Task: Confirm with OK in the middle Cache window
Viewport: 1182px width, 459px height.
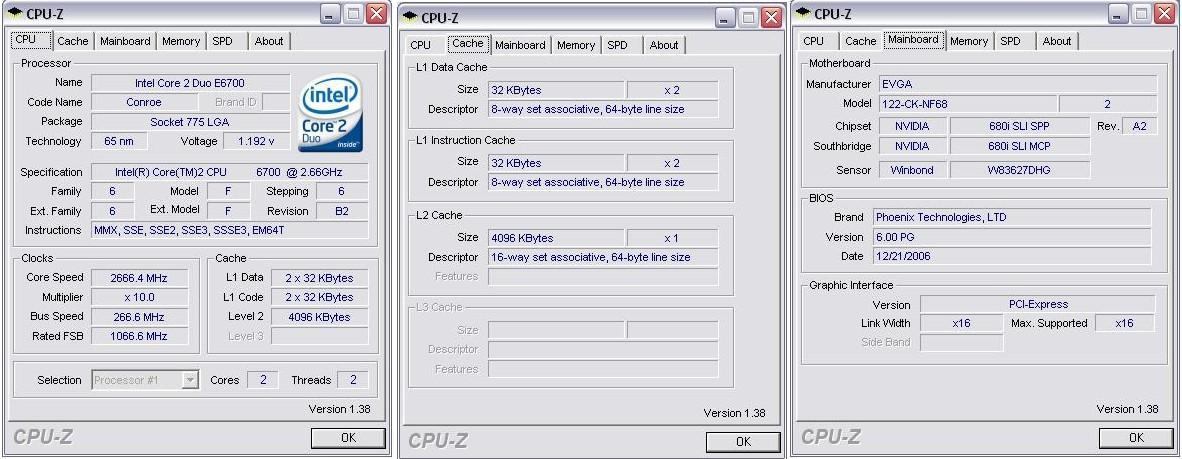Action: point(743,442)
